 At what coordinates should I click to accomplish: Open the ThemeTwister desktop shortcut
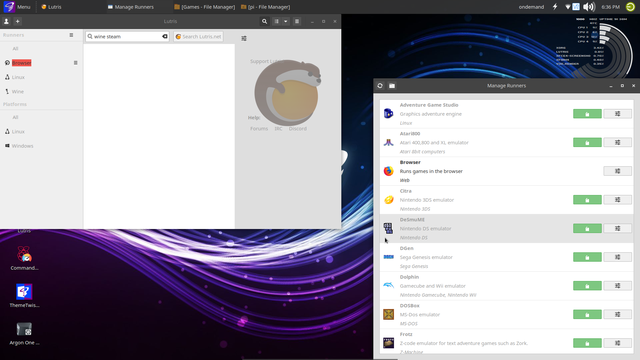tap(24, 296)
